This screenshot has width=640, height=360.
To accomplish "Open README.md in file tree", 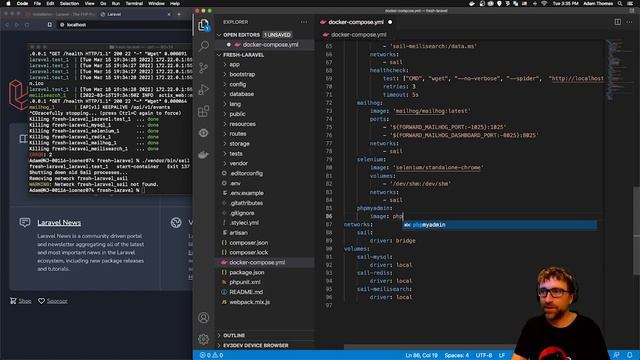I will [x=264, y=292].
